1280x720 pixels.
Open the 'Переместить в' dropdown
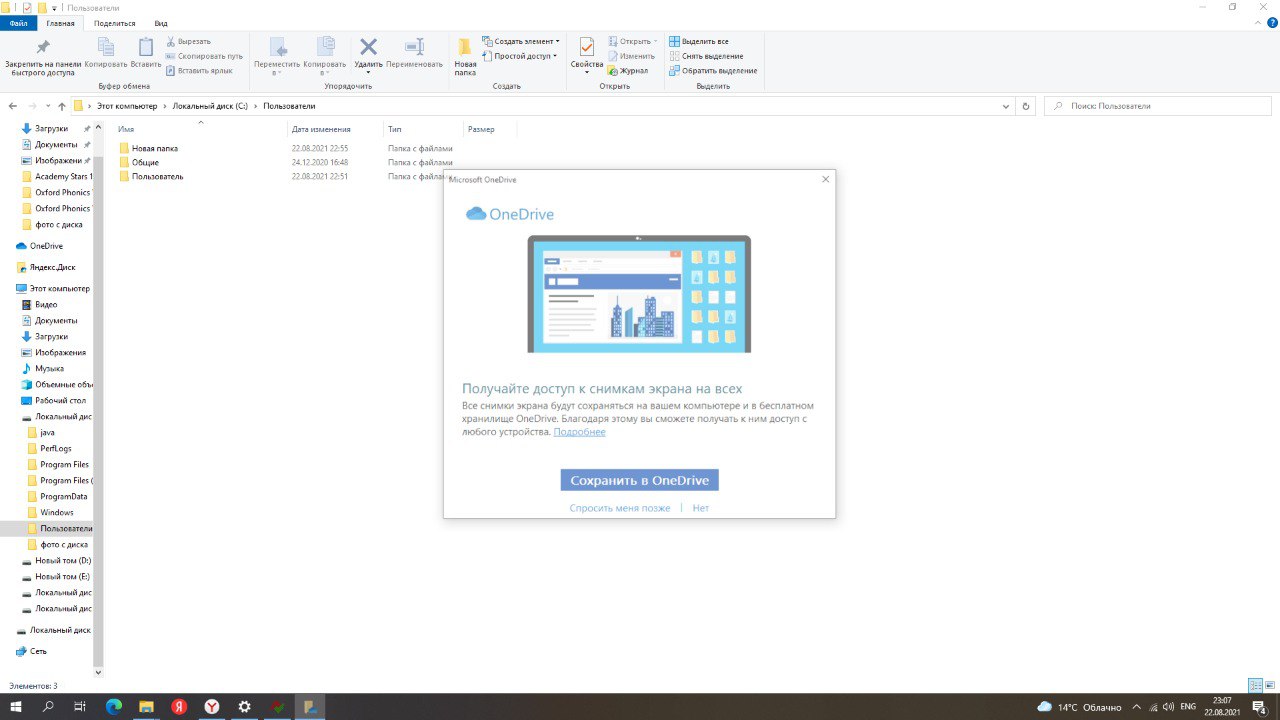tap(277, 56)
